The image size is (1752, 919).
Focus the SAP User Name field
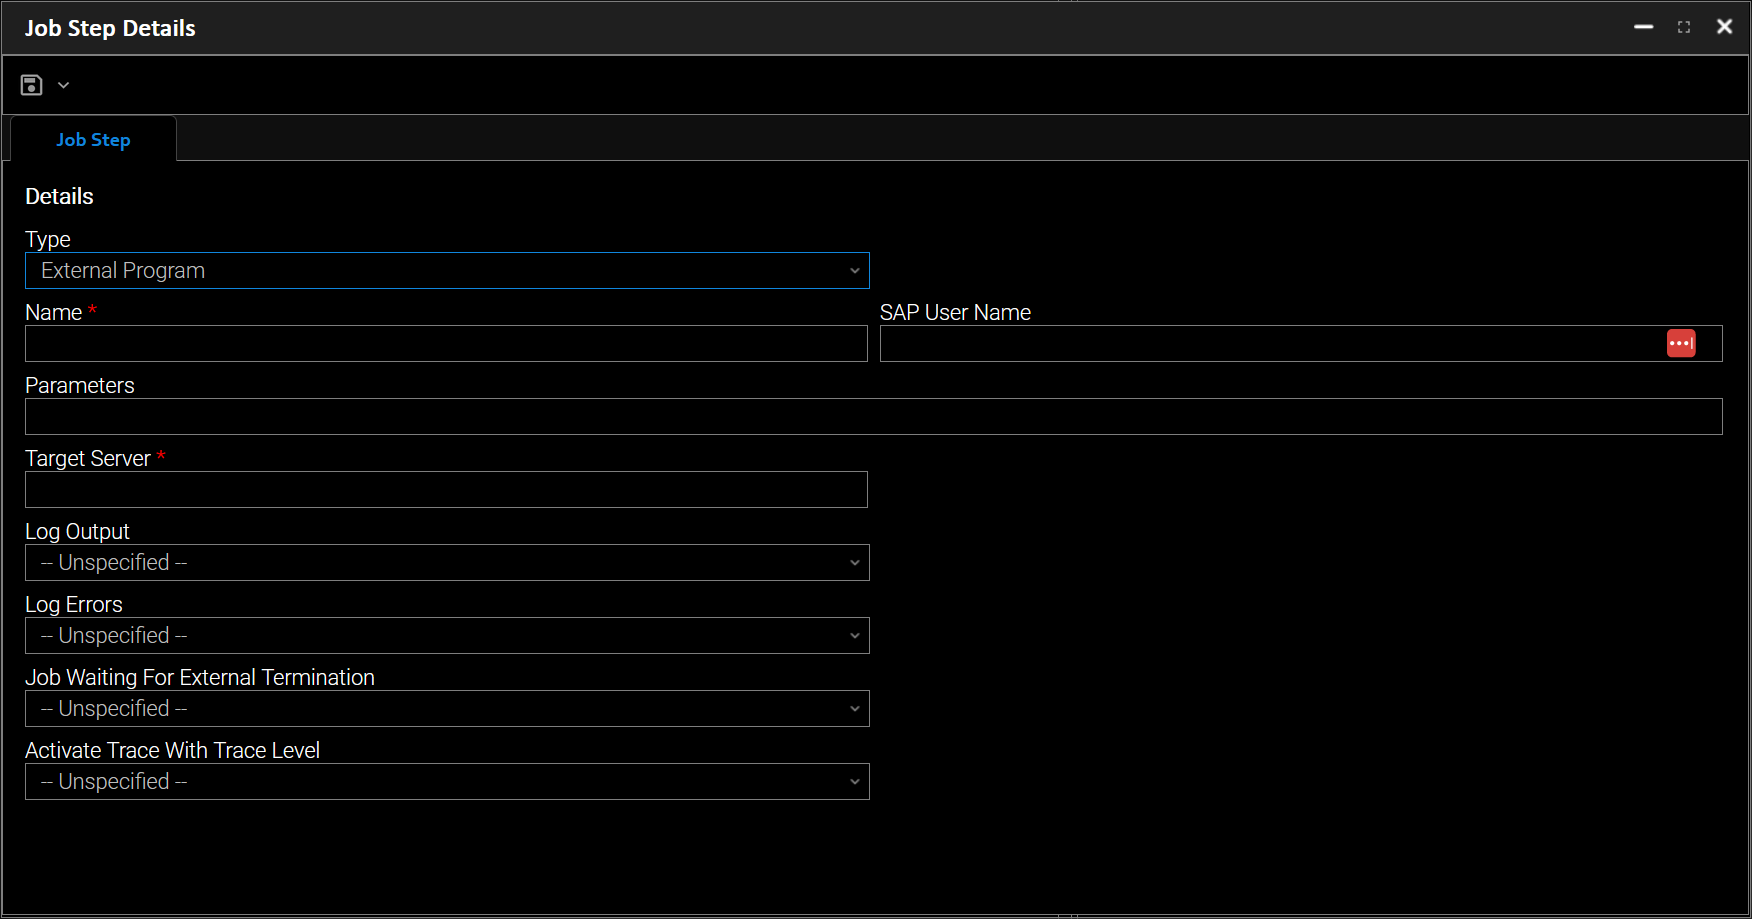coord(1270,344)
